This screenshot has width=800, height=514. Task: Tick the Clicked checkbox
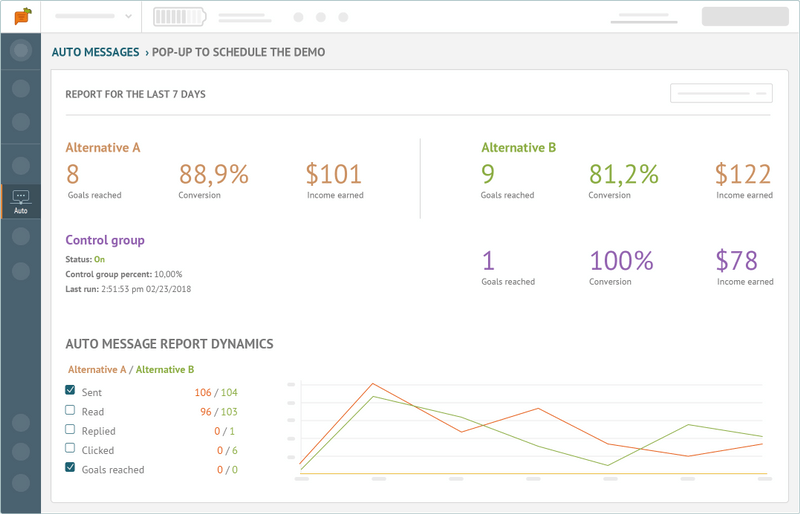(x=70, y=449)
